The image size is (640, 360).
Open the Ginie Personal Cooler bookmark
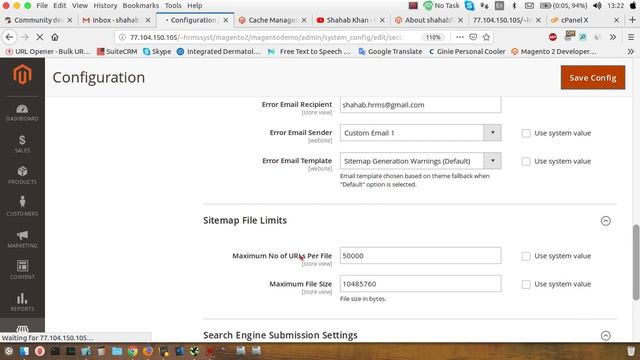click(x=467, y=51)
